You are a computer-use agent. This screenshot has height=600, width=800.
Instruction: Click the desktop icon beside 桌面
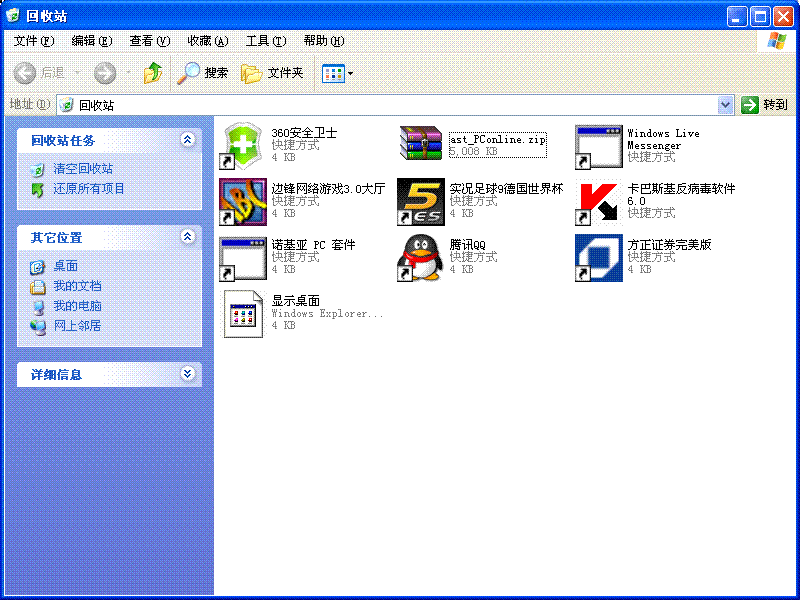(x=37, y=267)
